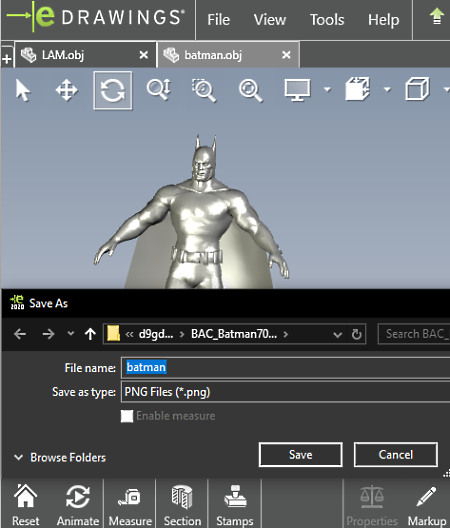Open the Stamps tool

point(235,504)
